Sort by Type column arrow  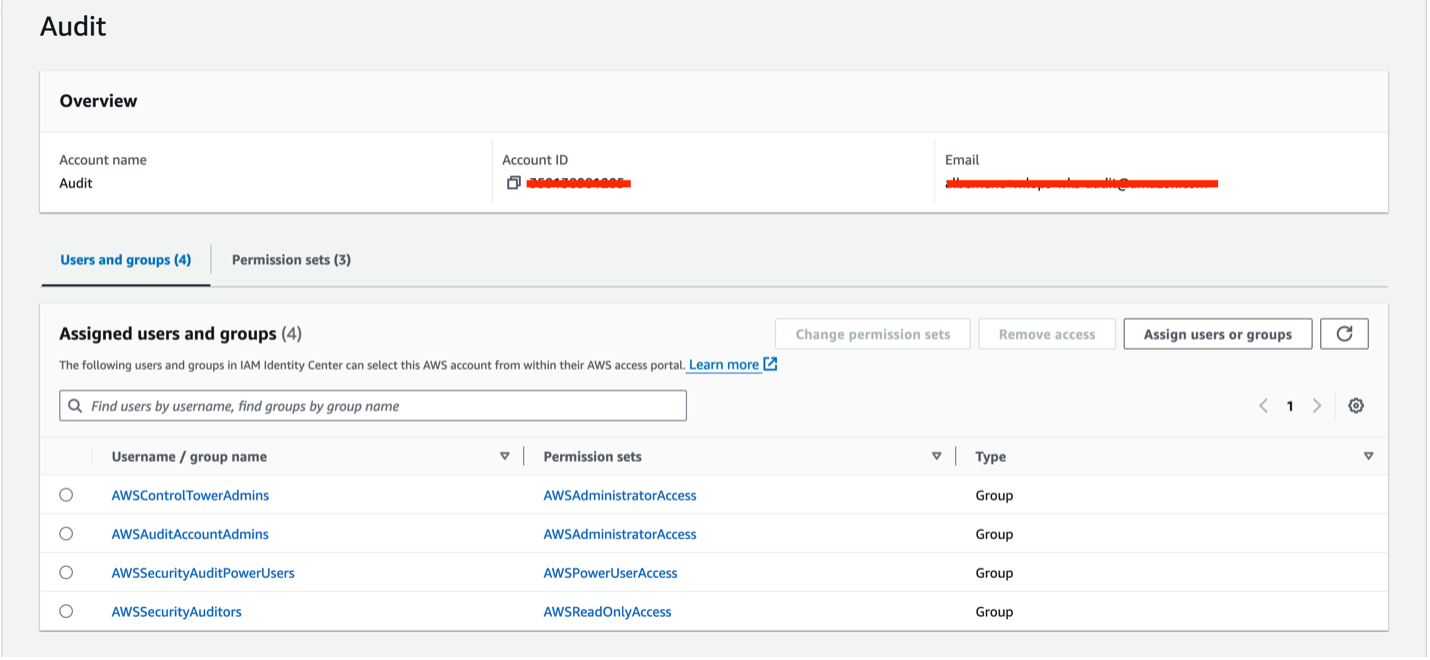pos(1368,456)
